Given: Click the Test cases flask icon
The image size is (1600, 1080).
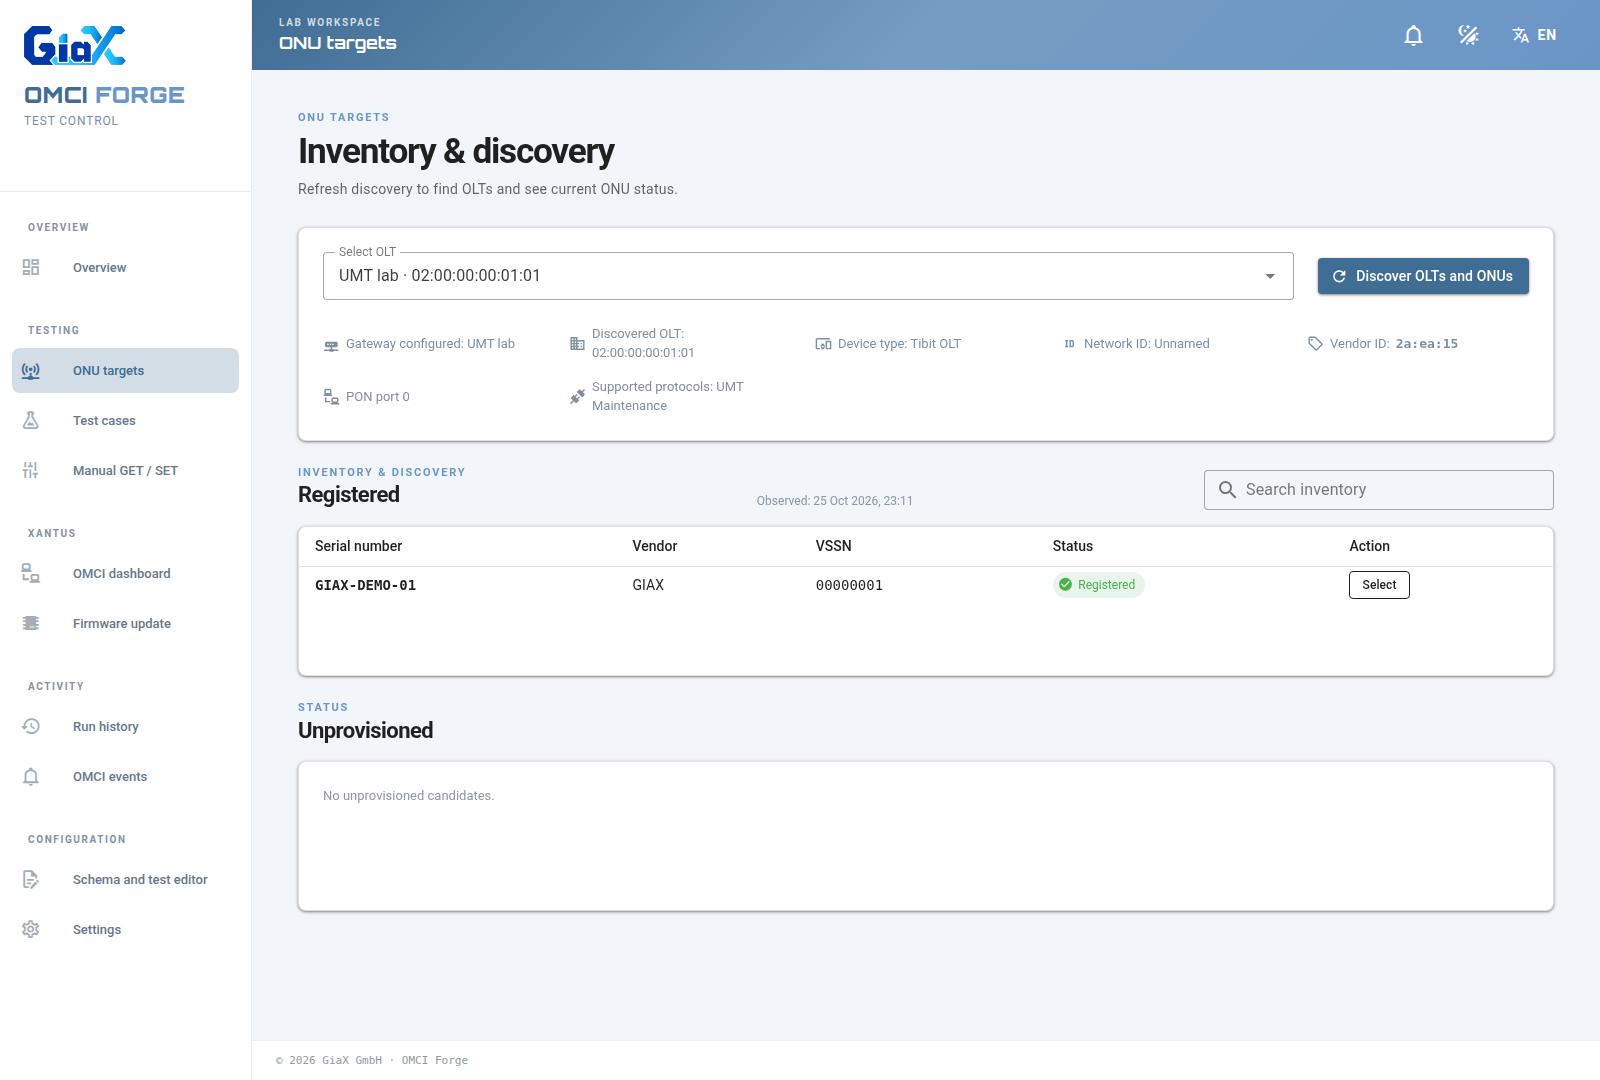Looking at the screenshot, I should (31, 420).
